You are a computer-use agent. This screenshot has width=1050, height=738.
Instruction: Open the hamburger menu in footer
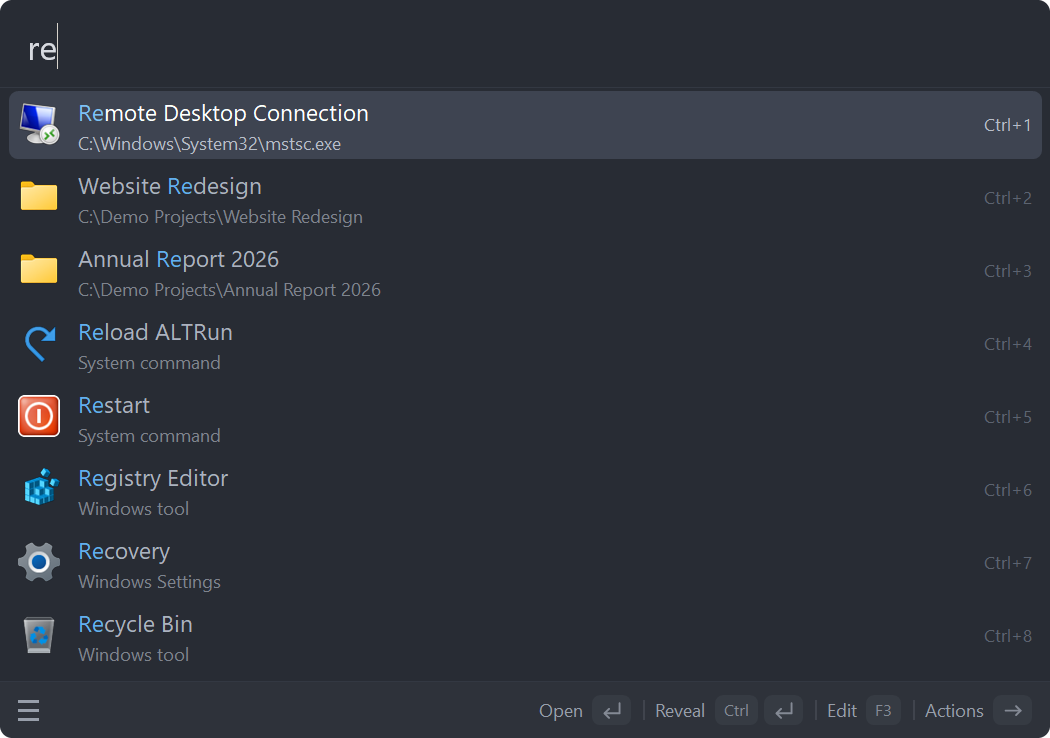pos(28,711)
